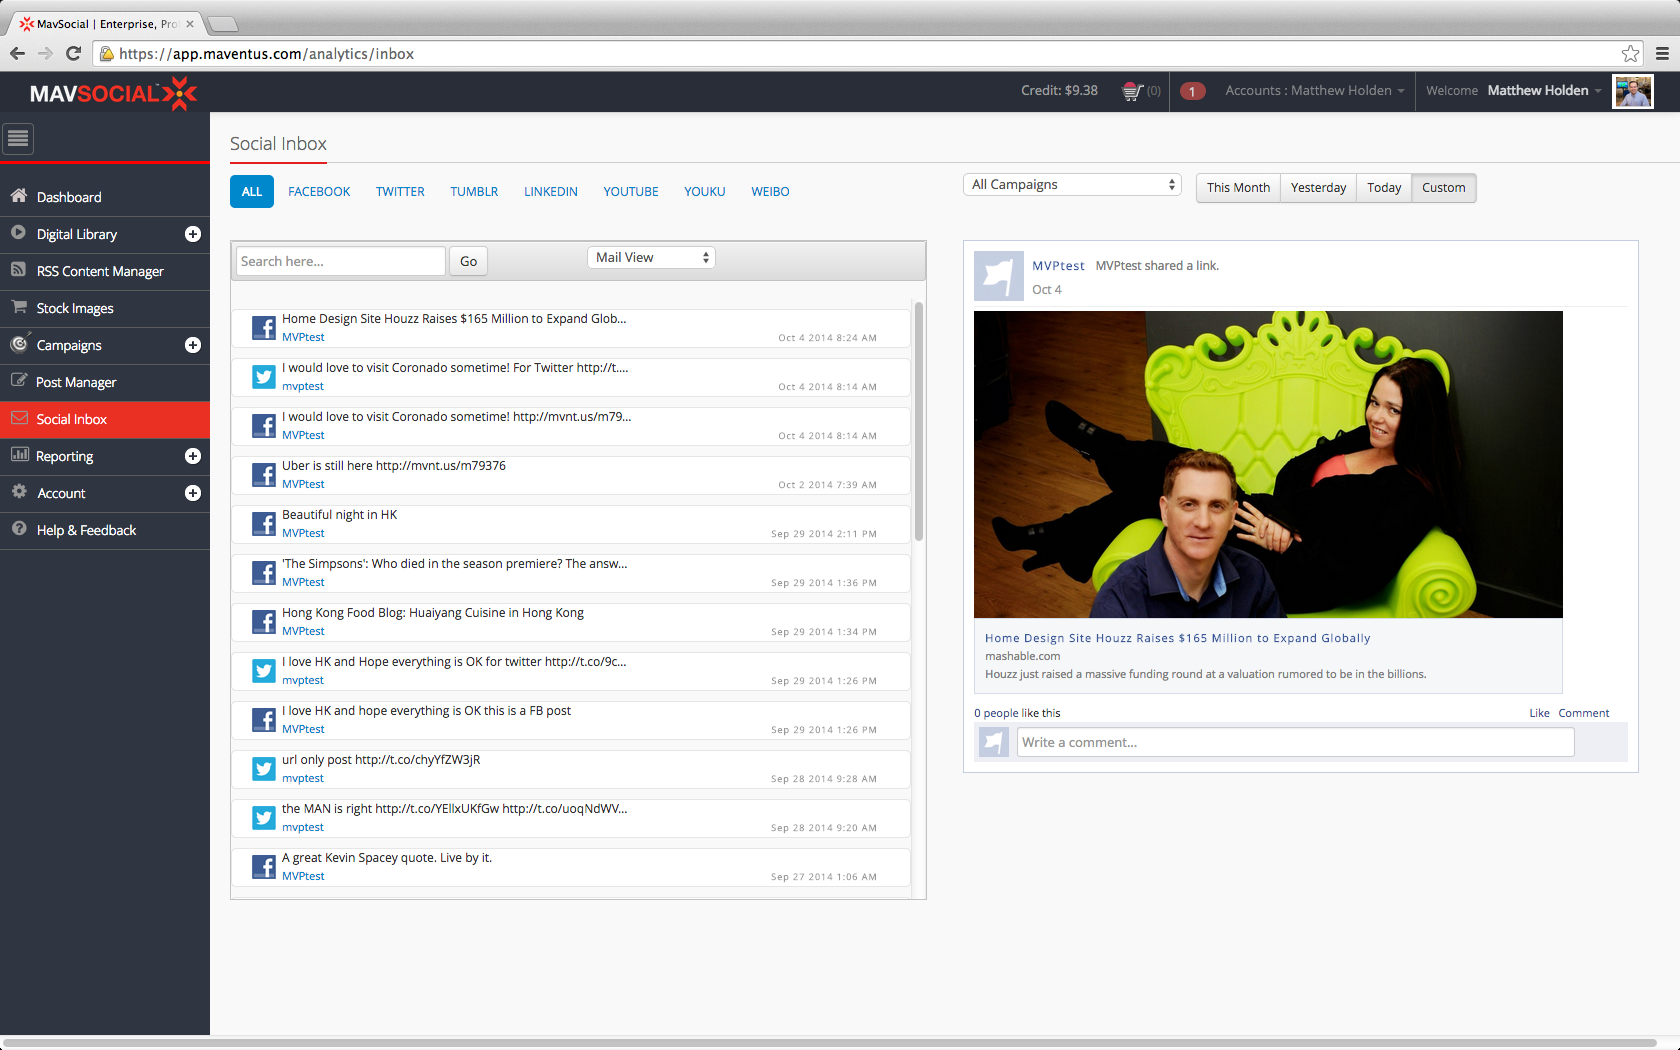Image resolution: width=1680 pixels, height=1050 pixels.
Task: Select Social Inbox sidebar item
Action: (105, 419)
